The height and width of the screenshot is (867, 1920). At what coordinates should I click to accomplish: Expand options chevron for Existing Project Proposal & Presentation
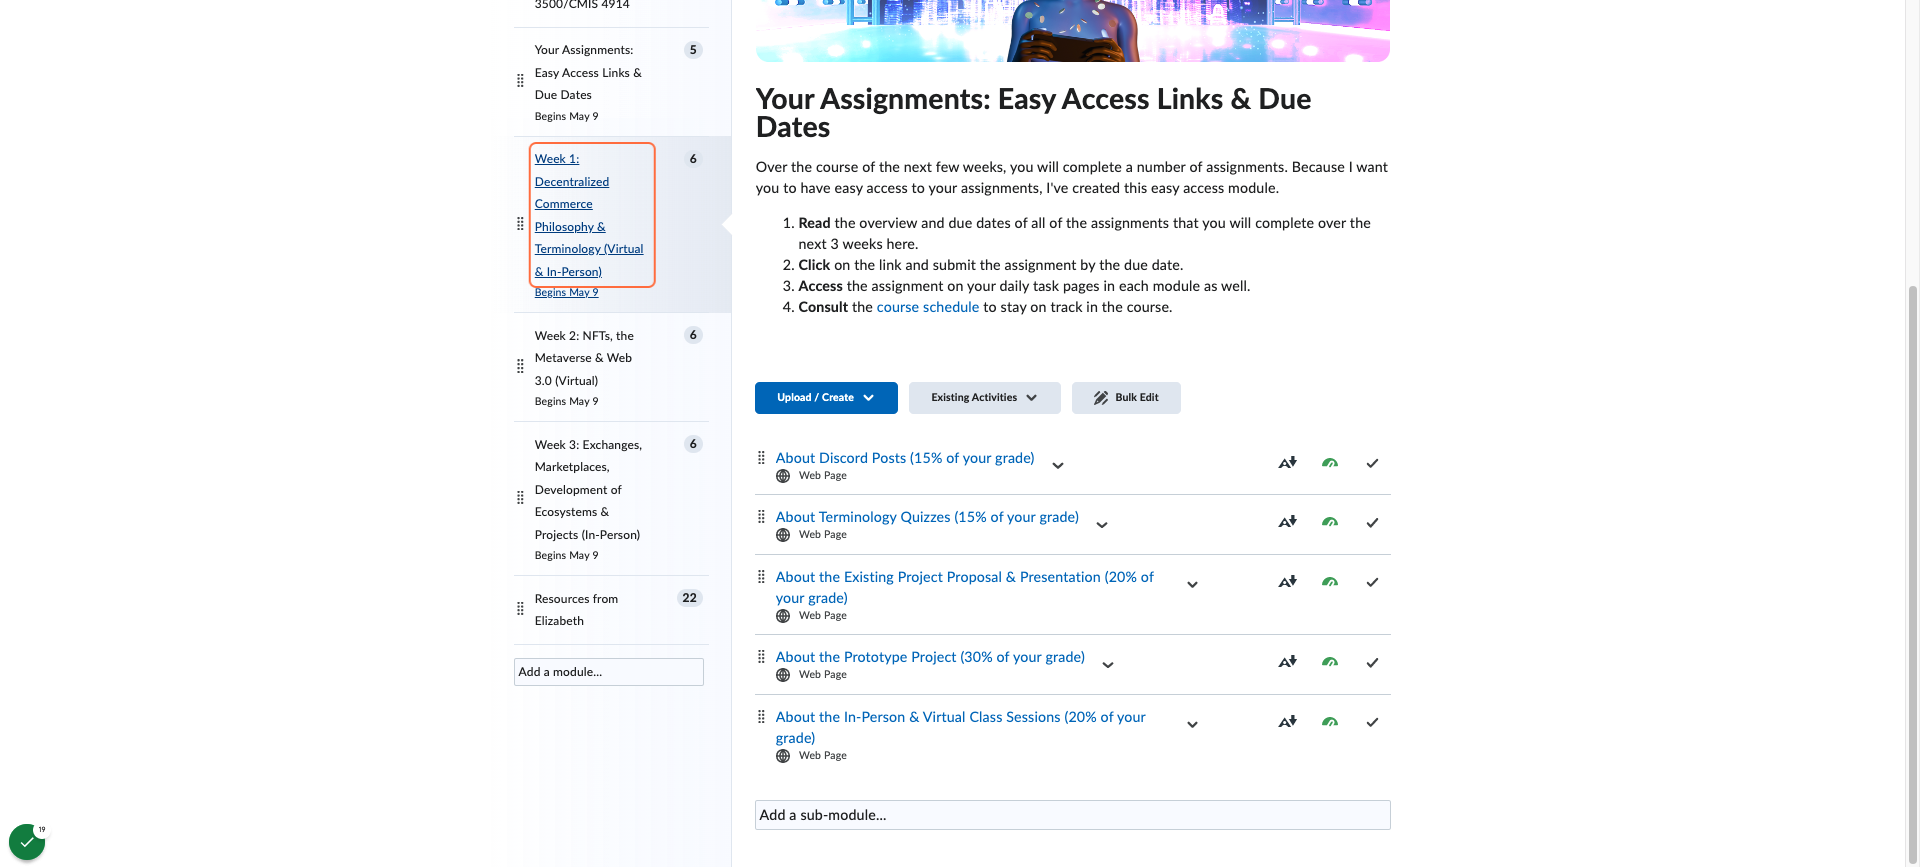[x=1192, y=585]
